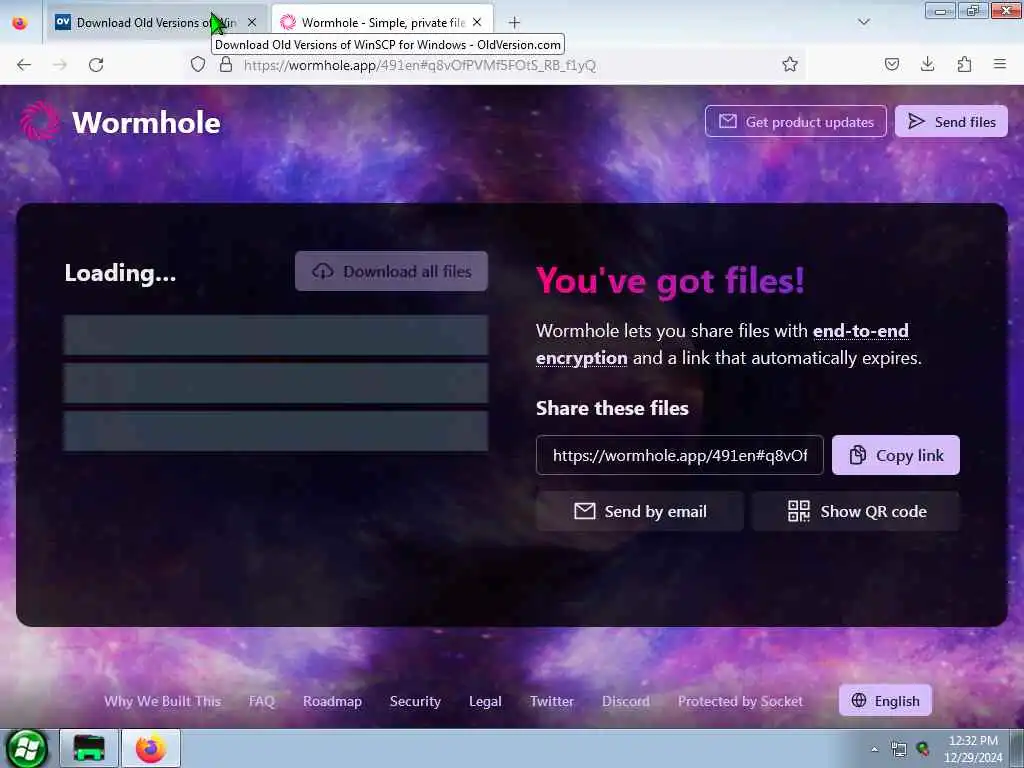The width and height of the screenshot is (1024, 768).
Task: Switch to Download Old Versions of WinSCP tab
Action: point(156,23)
